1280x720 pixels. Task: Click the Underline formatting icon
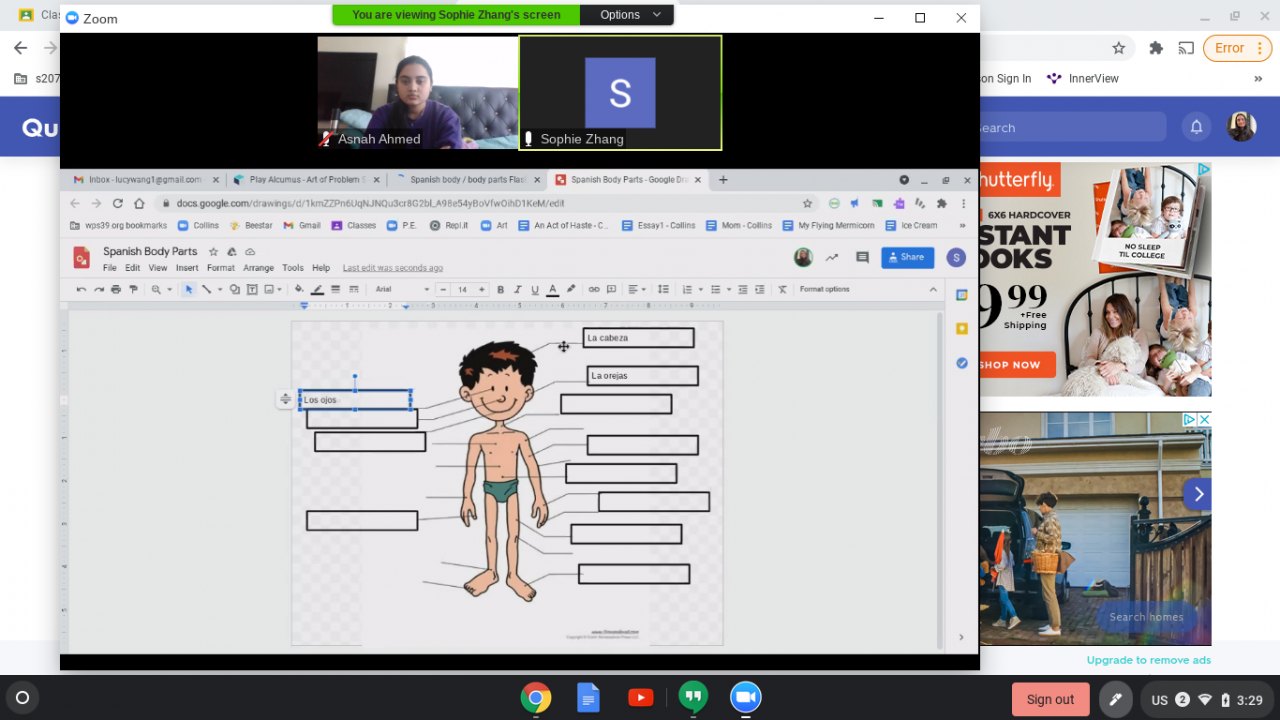pyautogui.click(x=535, y=290)
